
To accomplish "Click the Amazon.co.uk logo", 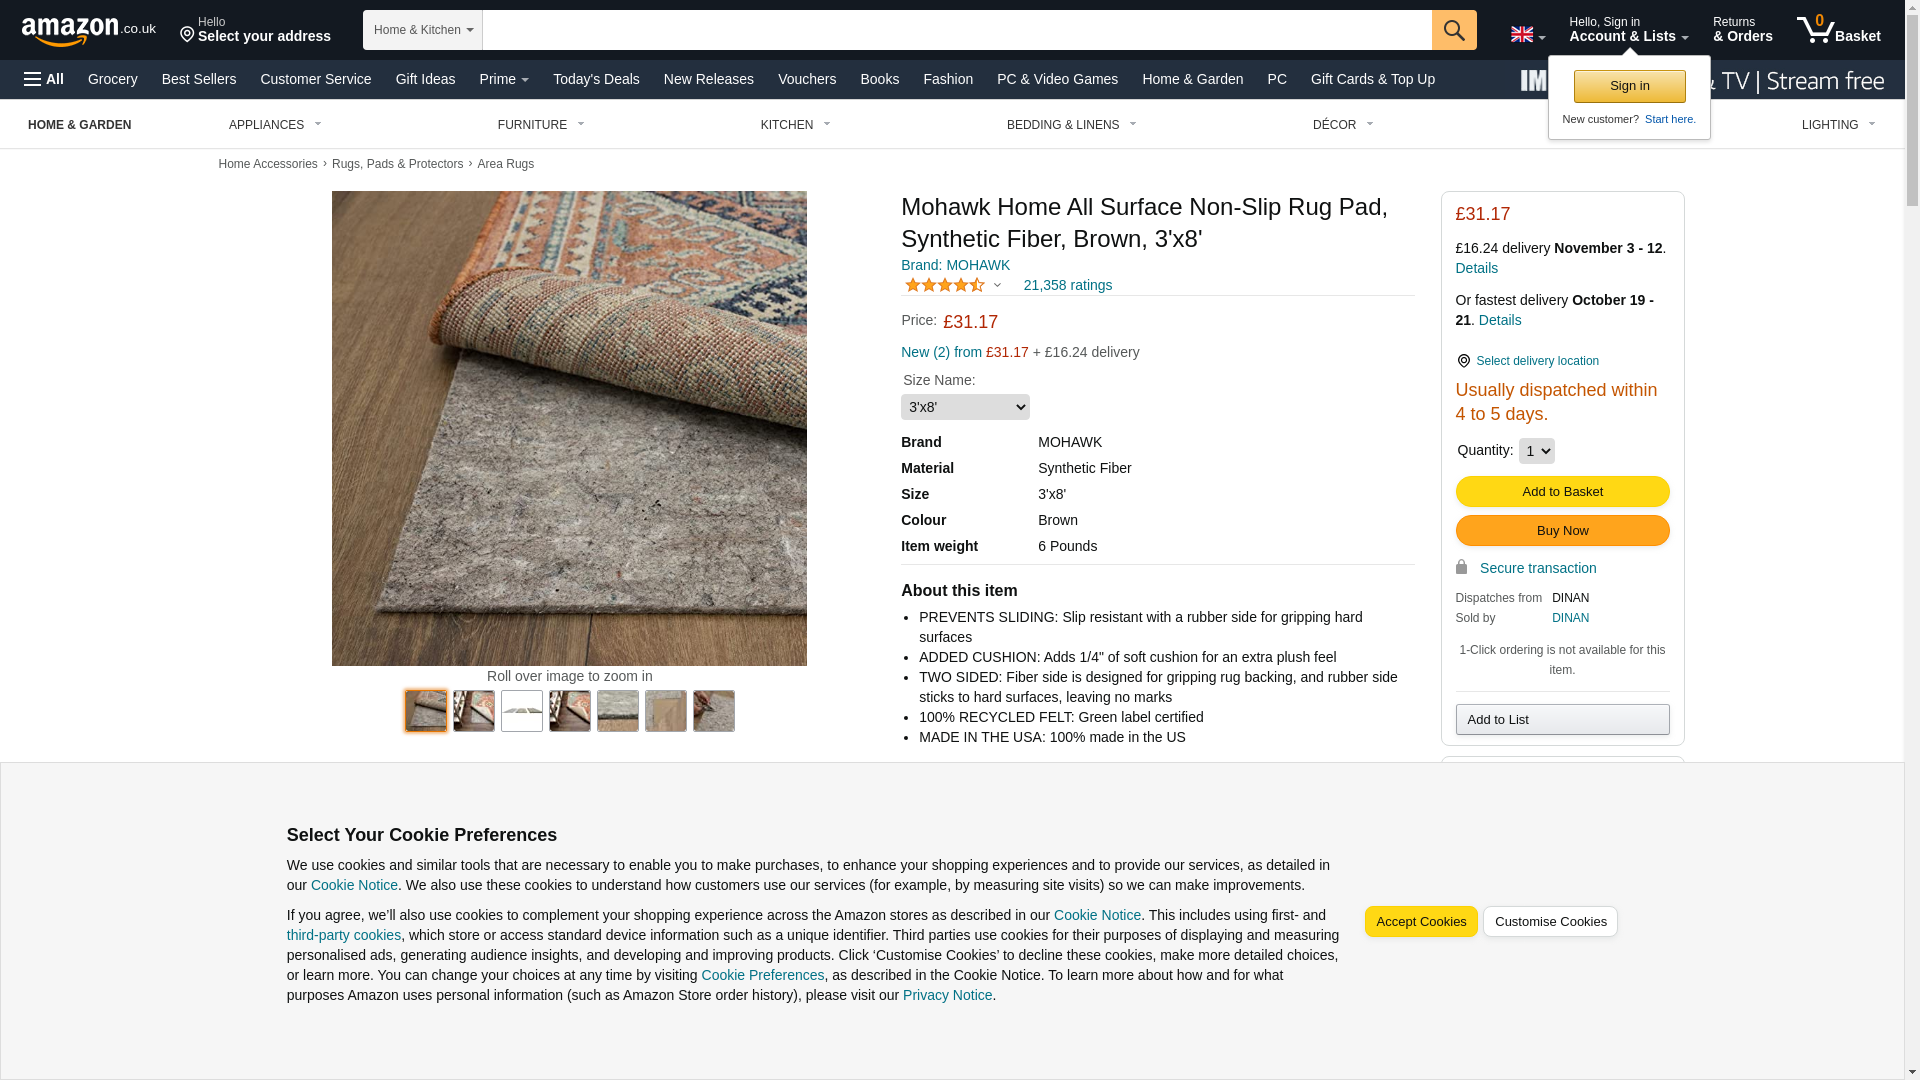I will click(x=88, y=31).
